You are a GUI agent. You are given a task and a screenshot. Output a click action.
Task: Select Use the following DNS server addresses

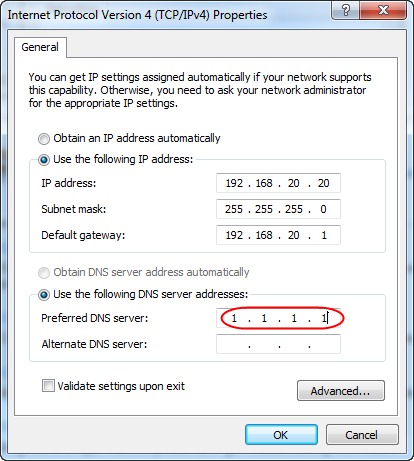click(x=44, y=295)
